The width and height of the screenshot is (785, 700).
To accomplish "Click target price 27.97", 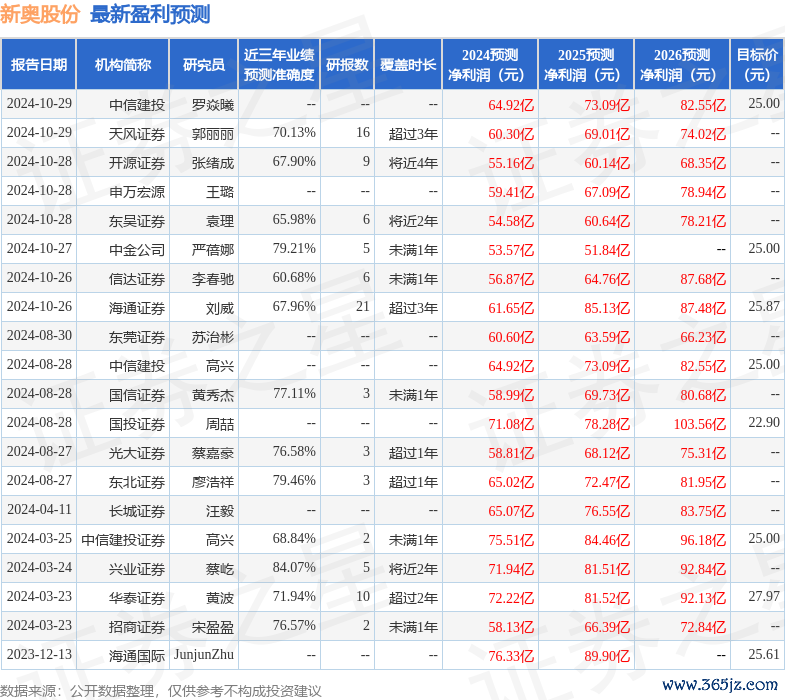I will tap(764, 597).
